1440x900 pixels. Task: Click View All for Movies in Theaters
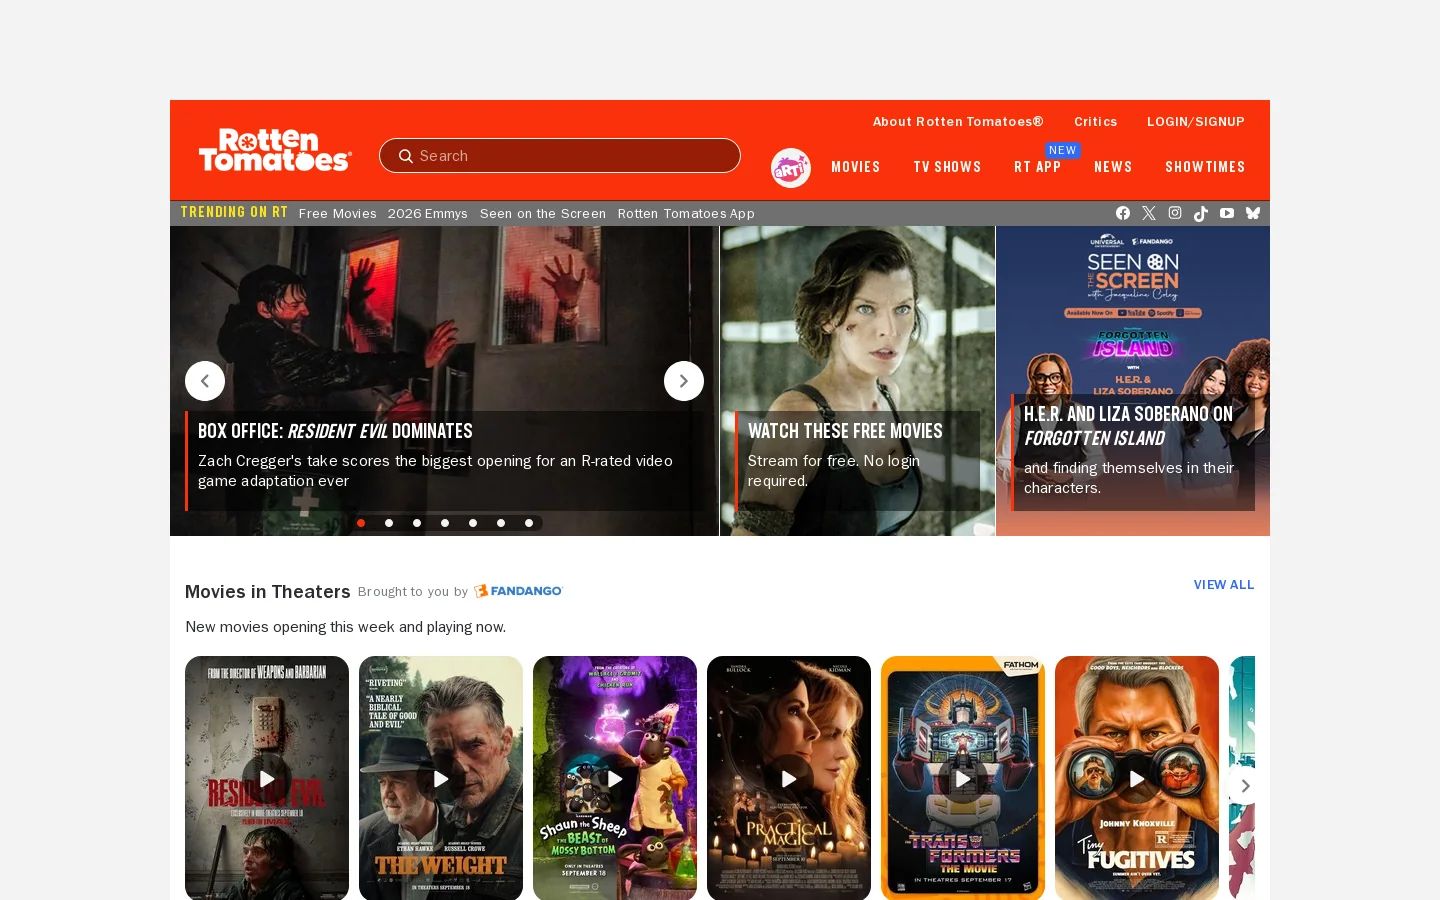coord(1224,585)
